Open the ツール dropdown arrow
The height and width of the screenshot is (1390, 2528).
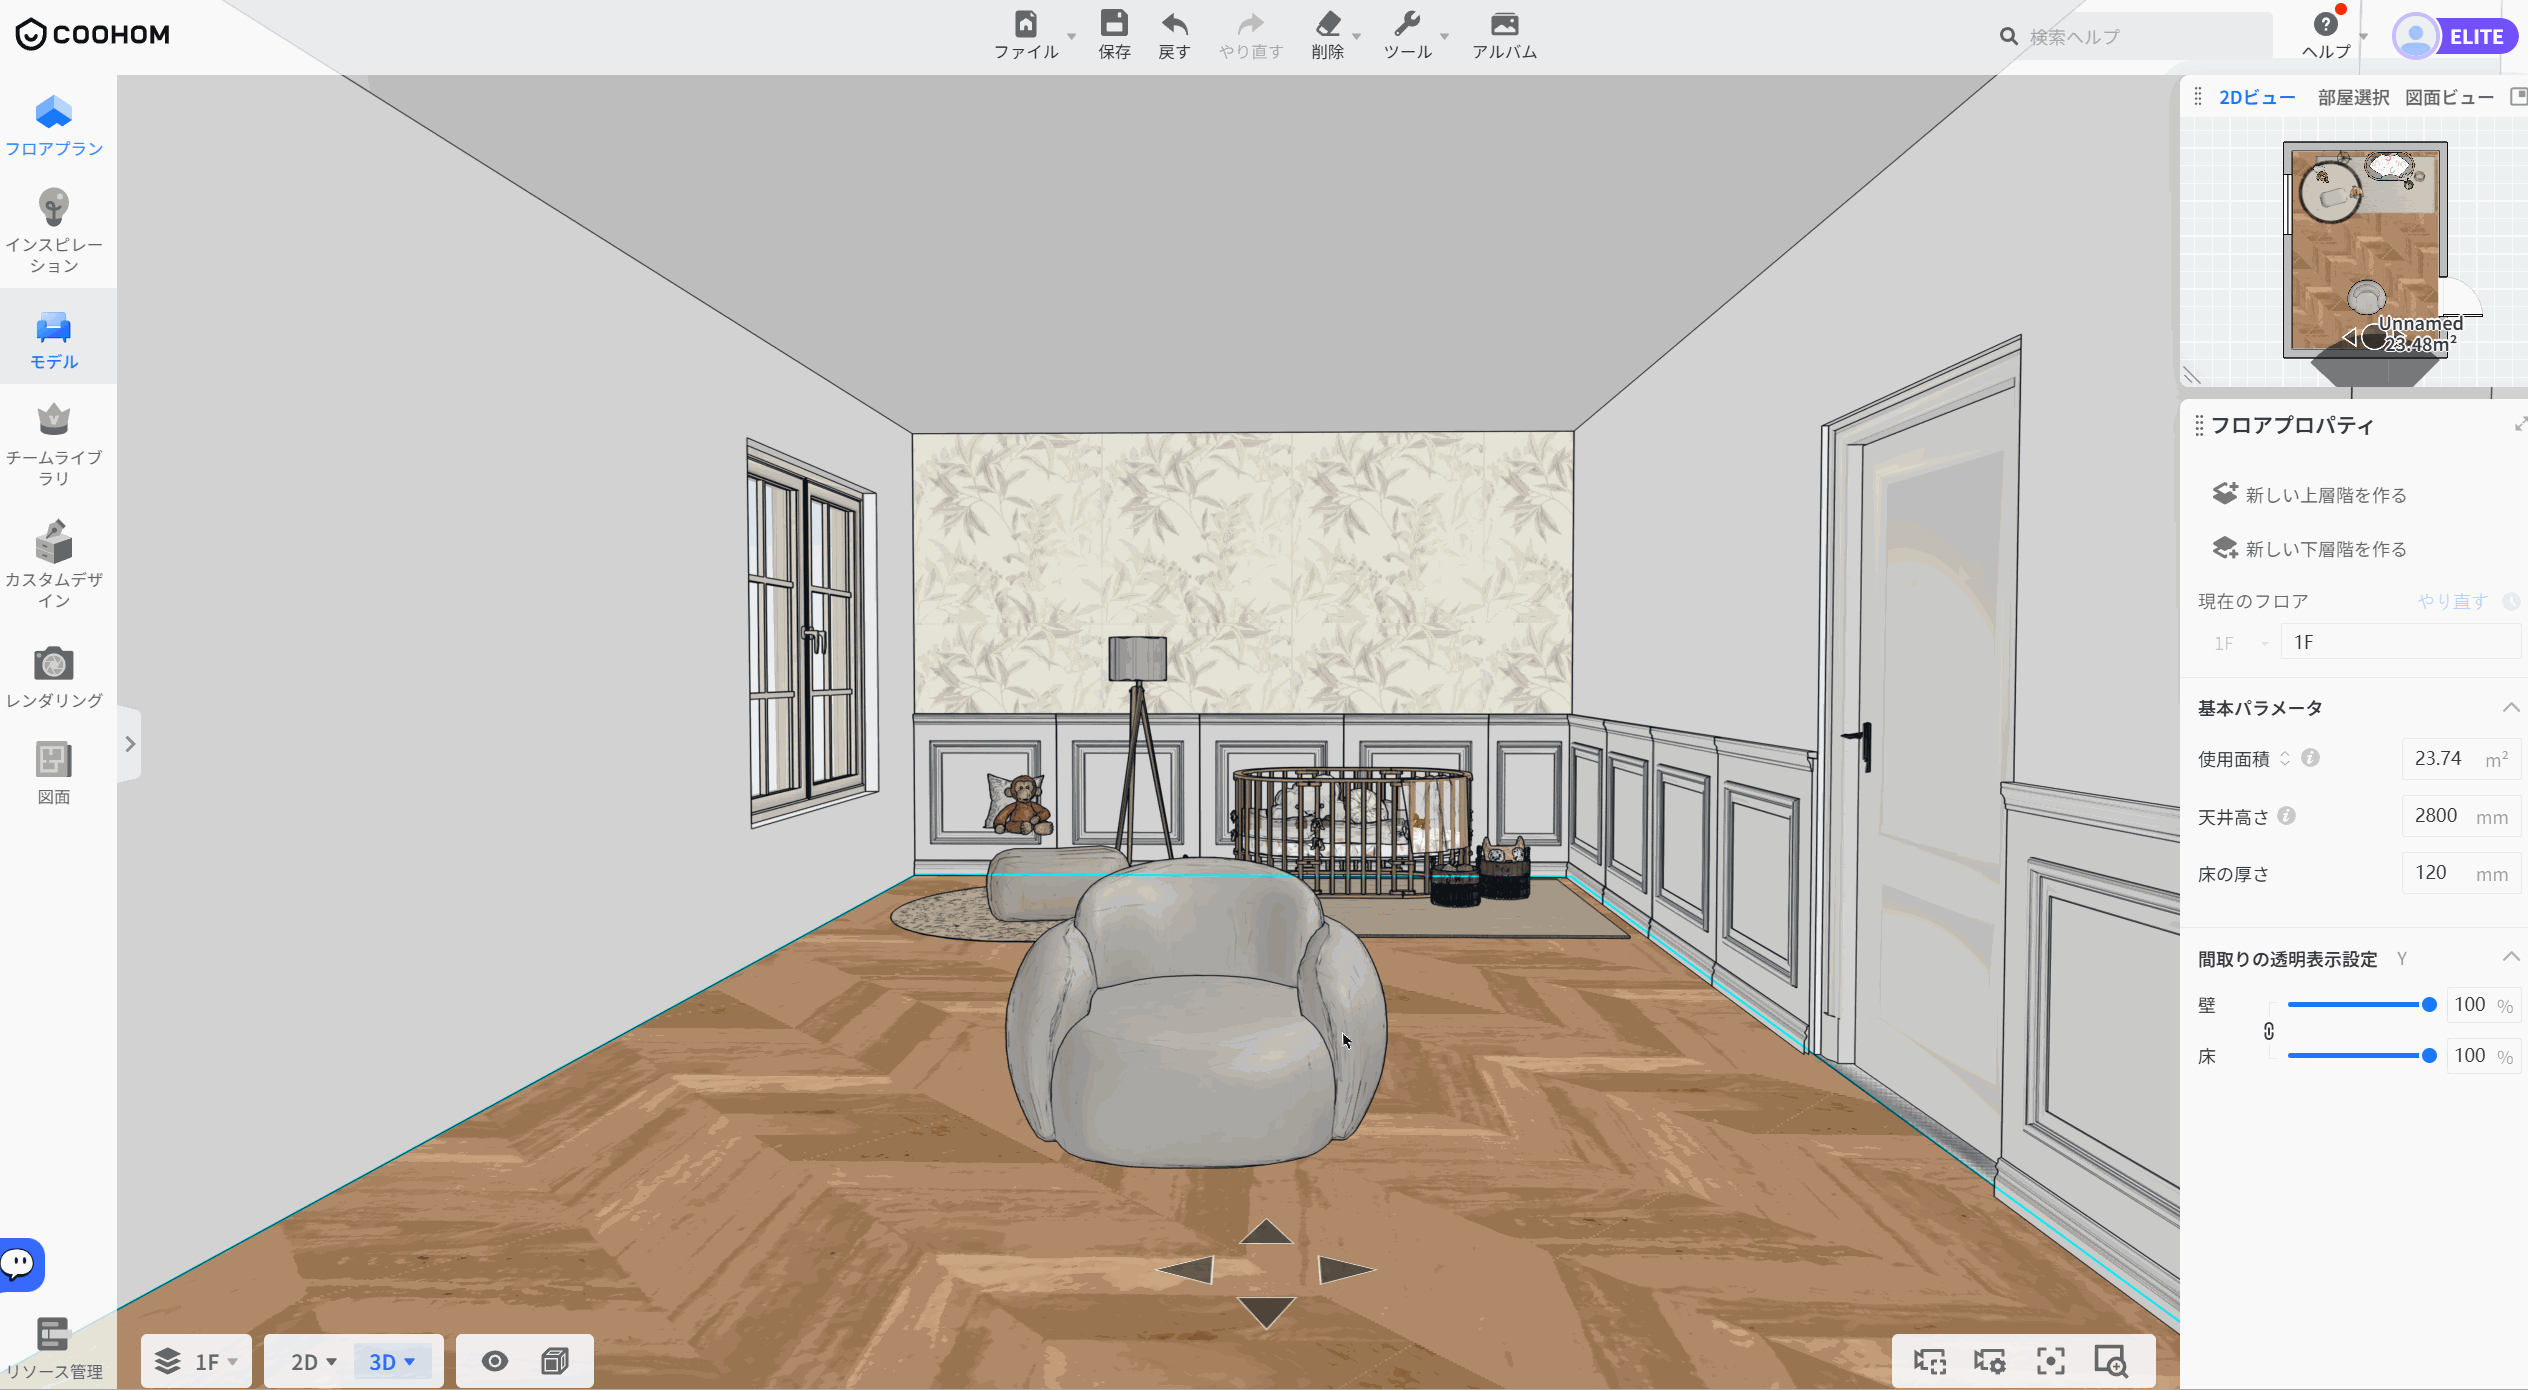point(1445,36)
